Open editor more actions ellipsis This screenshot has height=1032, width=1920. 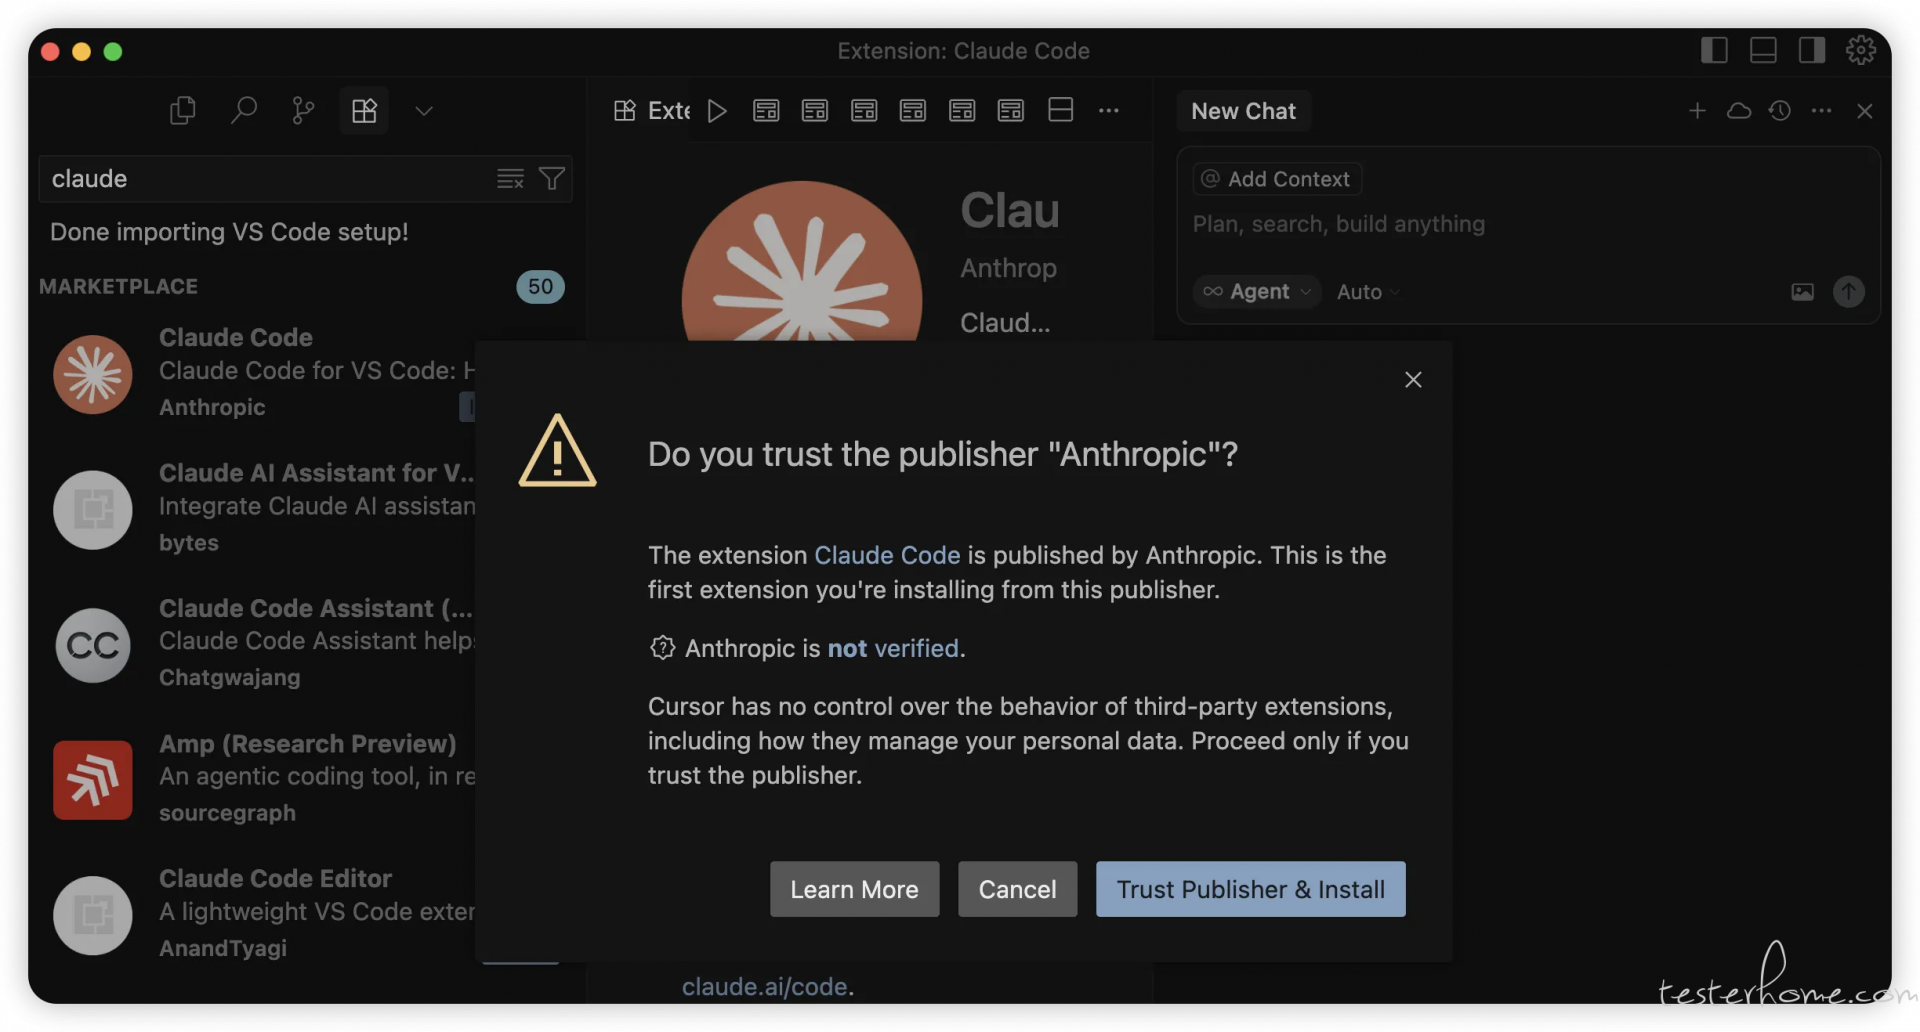click(1109, 111)
